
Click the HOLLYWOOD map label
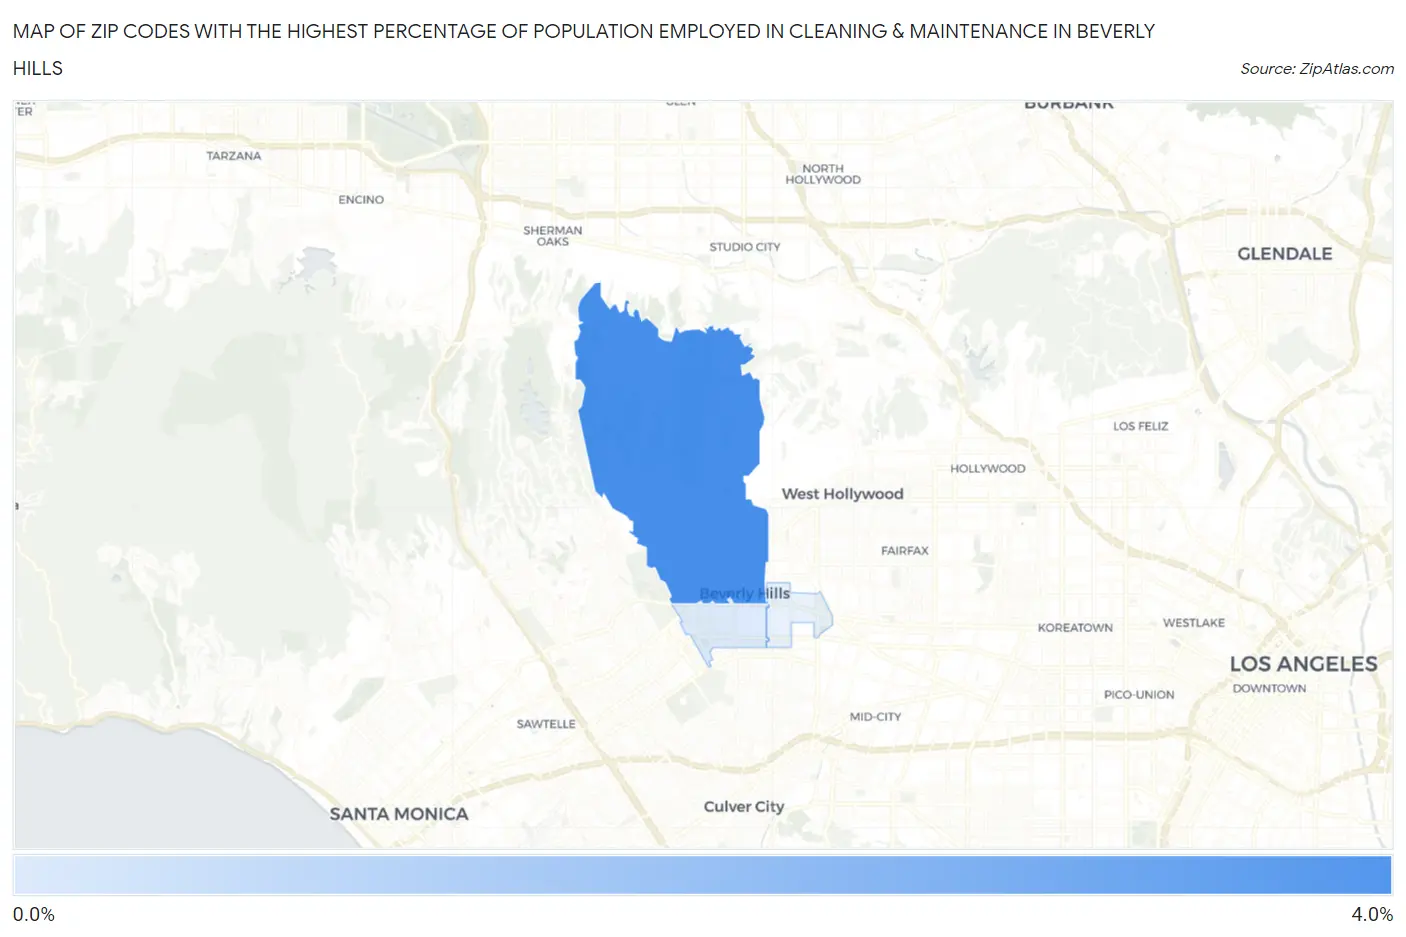(x=988, y=469)
